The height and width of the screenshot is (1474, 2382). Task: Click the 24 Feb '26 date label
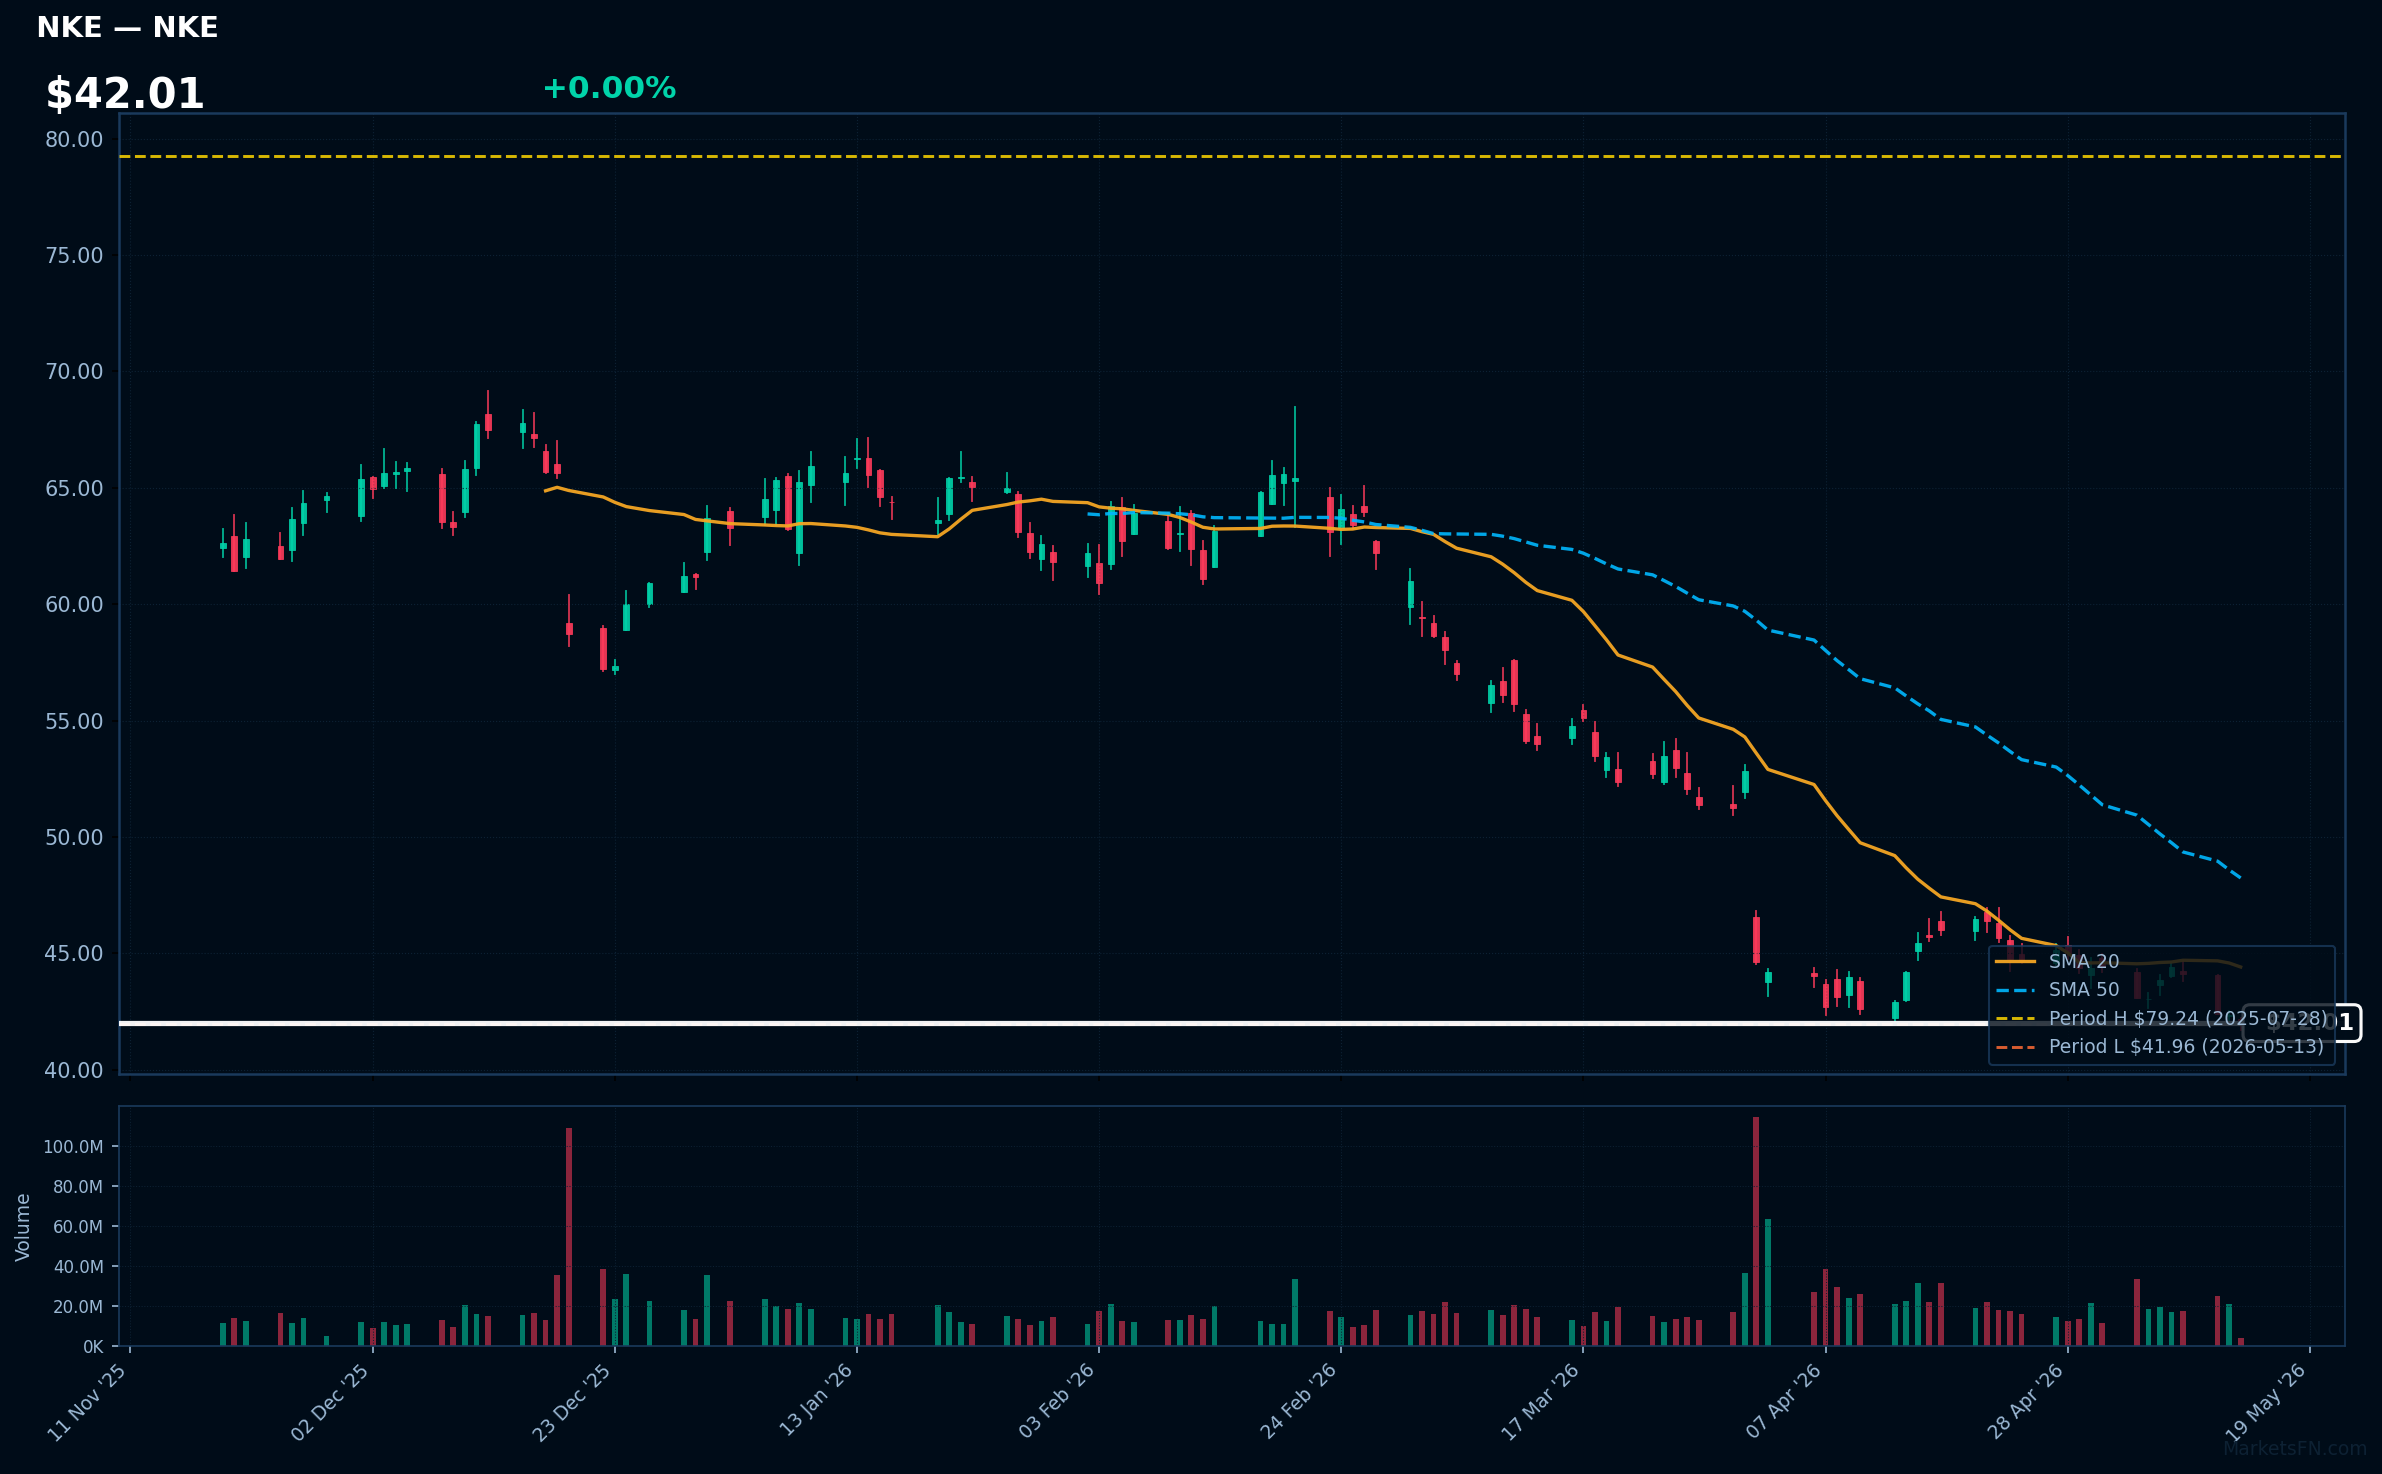[x=1298, y=1402]
